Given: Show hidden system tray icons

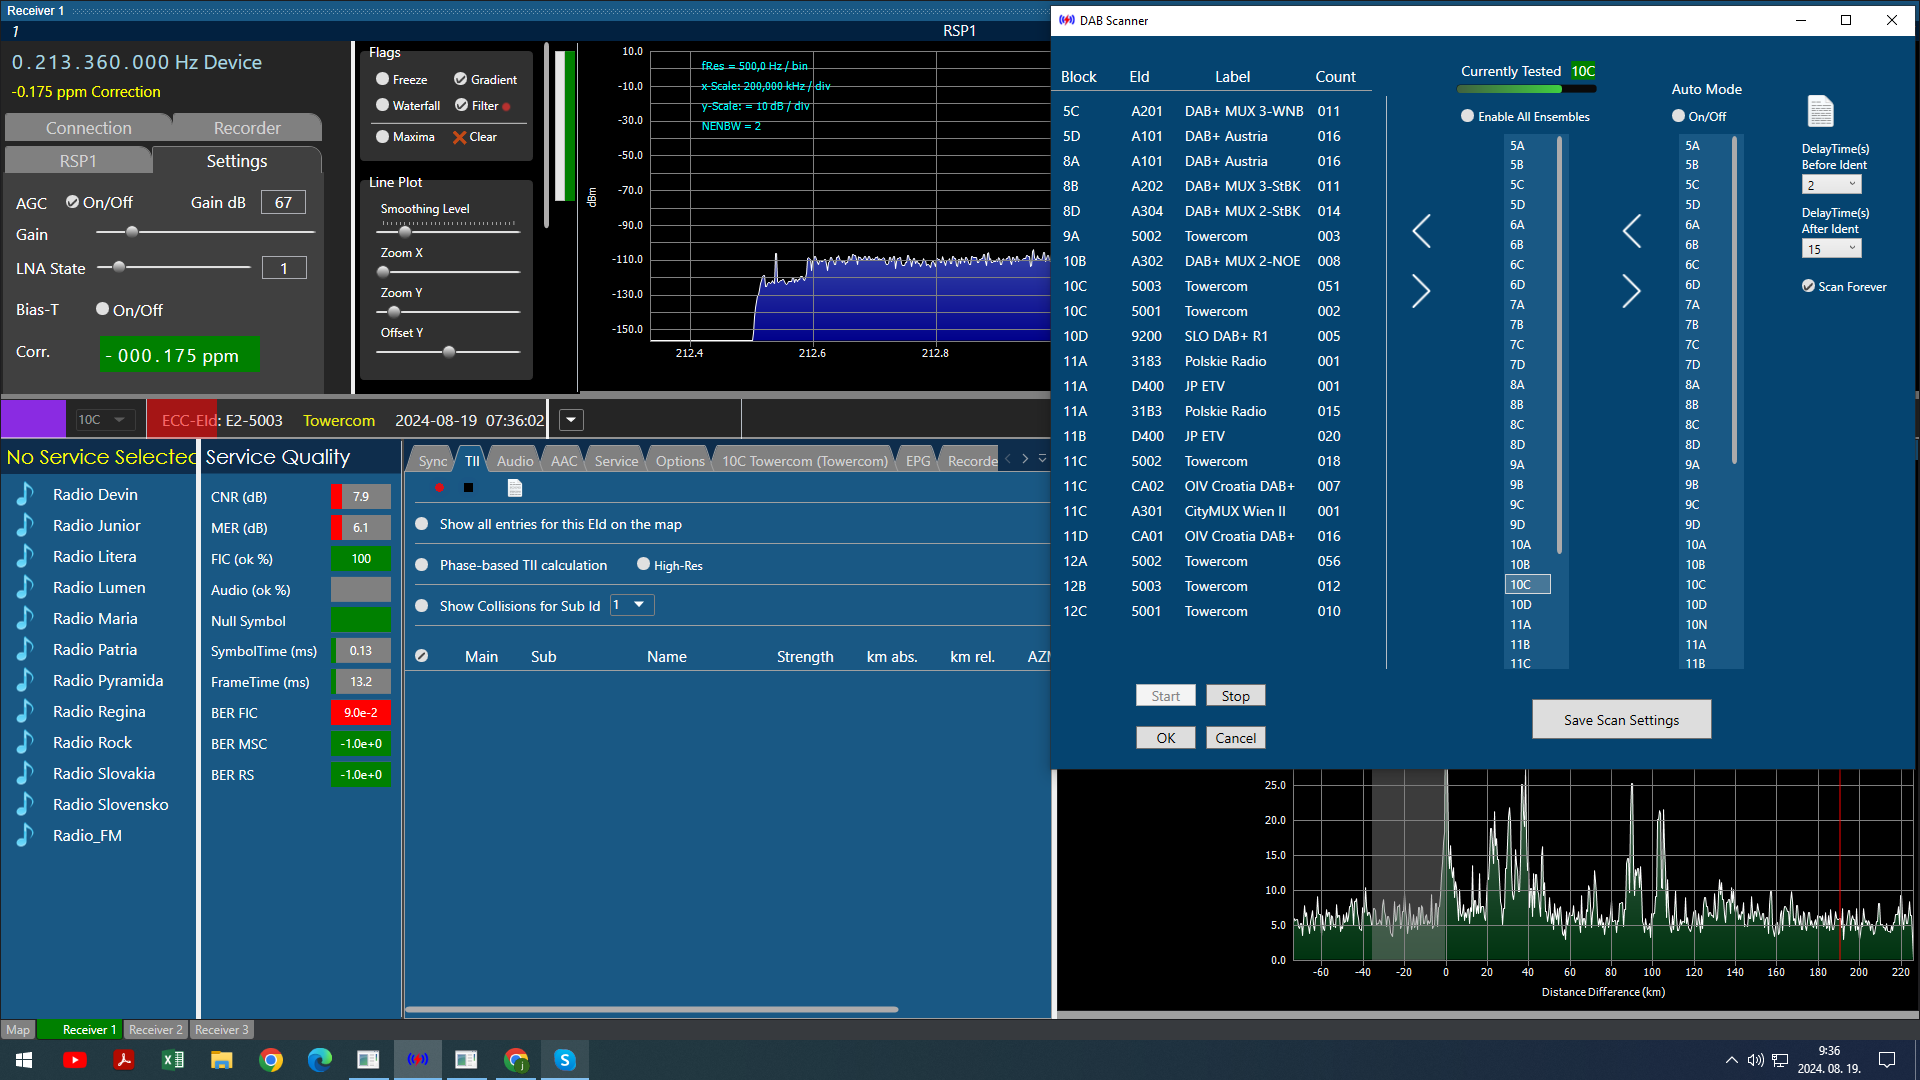Looking at the screenshot, I should click(1731, 1060).
